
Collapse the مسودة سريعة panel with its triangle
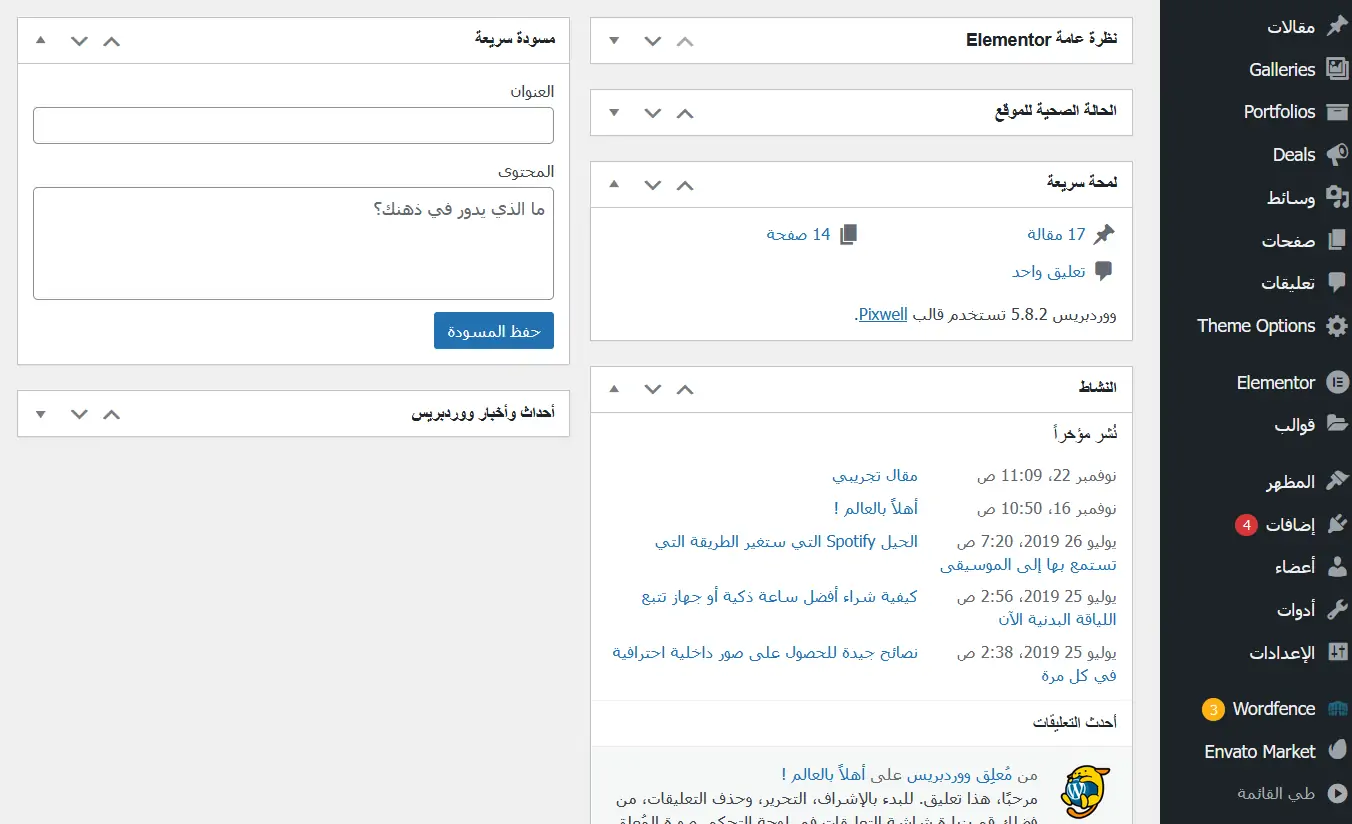(40, 41)
